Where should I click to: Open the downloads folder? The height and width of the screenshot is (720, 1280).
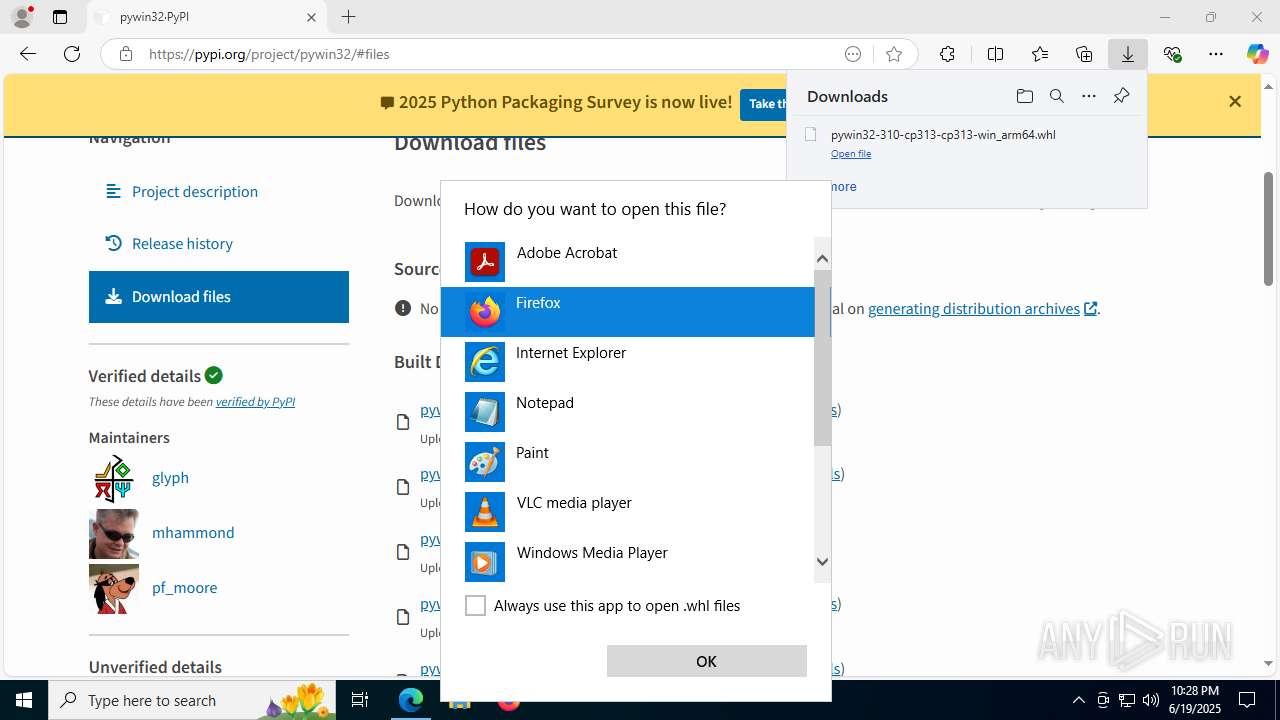pos(1024,96)
